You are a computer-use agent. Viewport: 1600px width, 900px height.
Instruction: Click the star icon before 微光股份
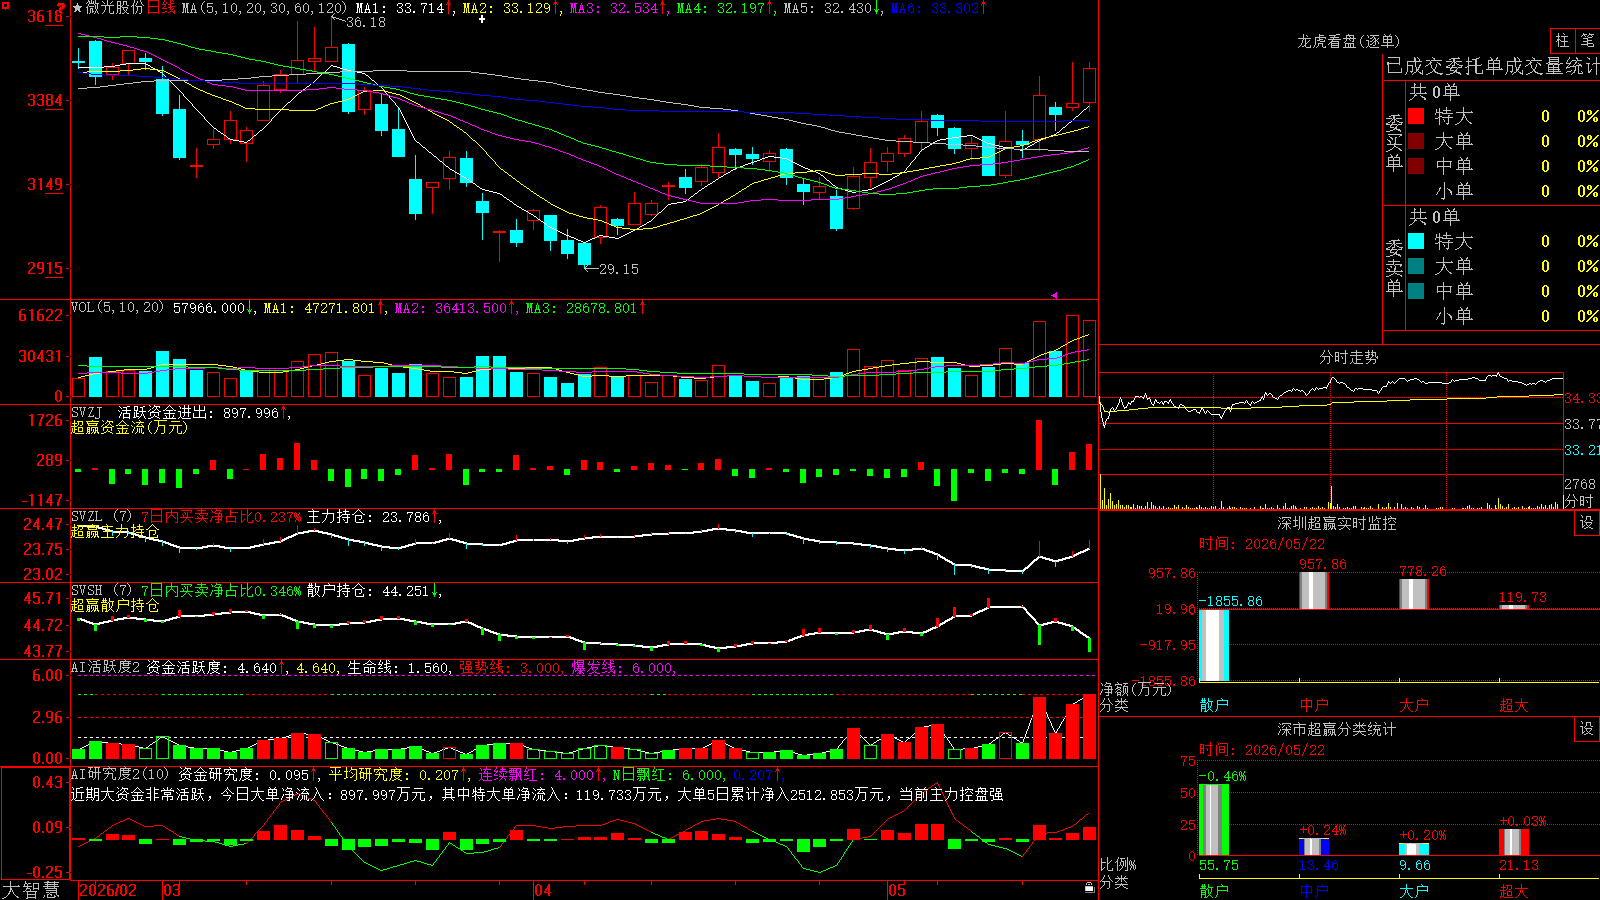[77, 8]
